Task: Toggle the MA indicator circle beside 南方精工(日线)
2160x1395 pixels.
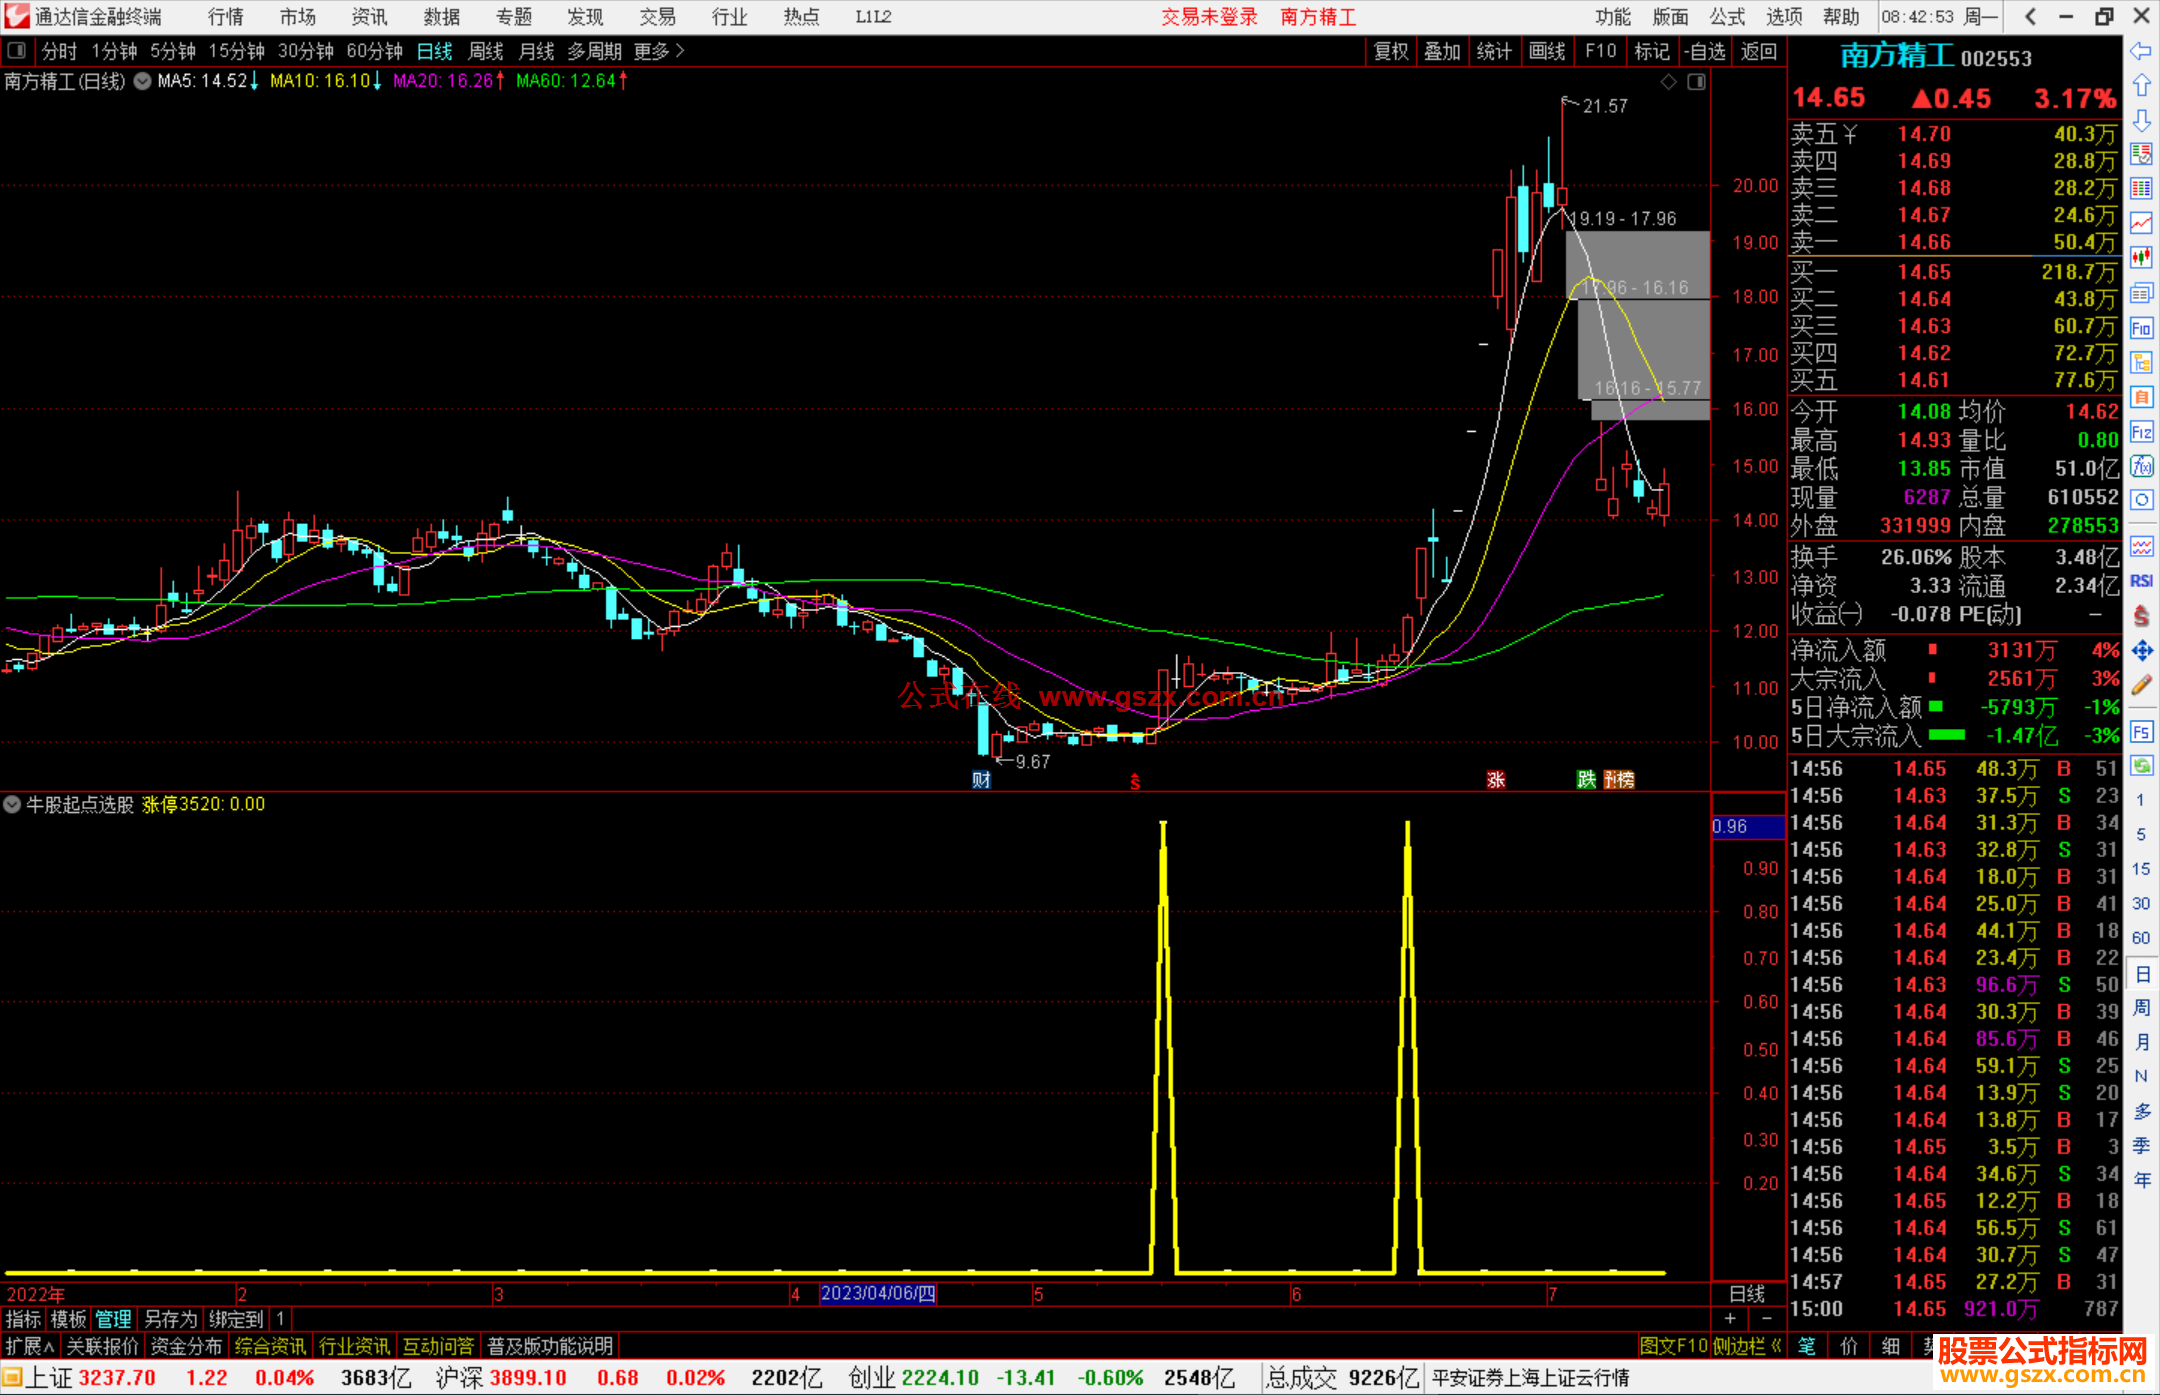Action: pos(143,81)
